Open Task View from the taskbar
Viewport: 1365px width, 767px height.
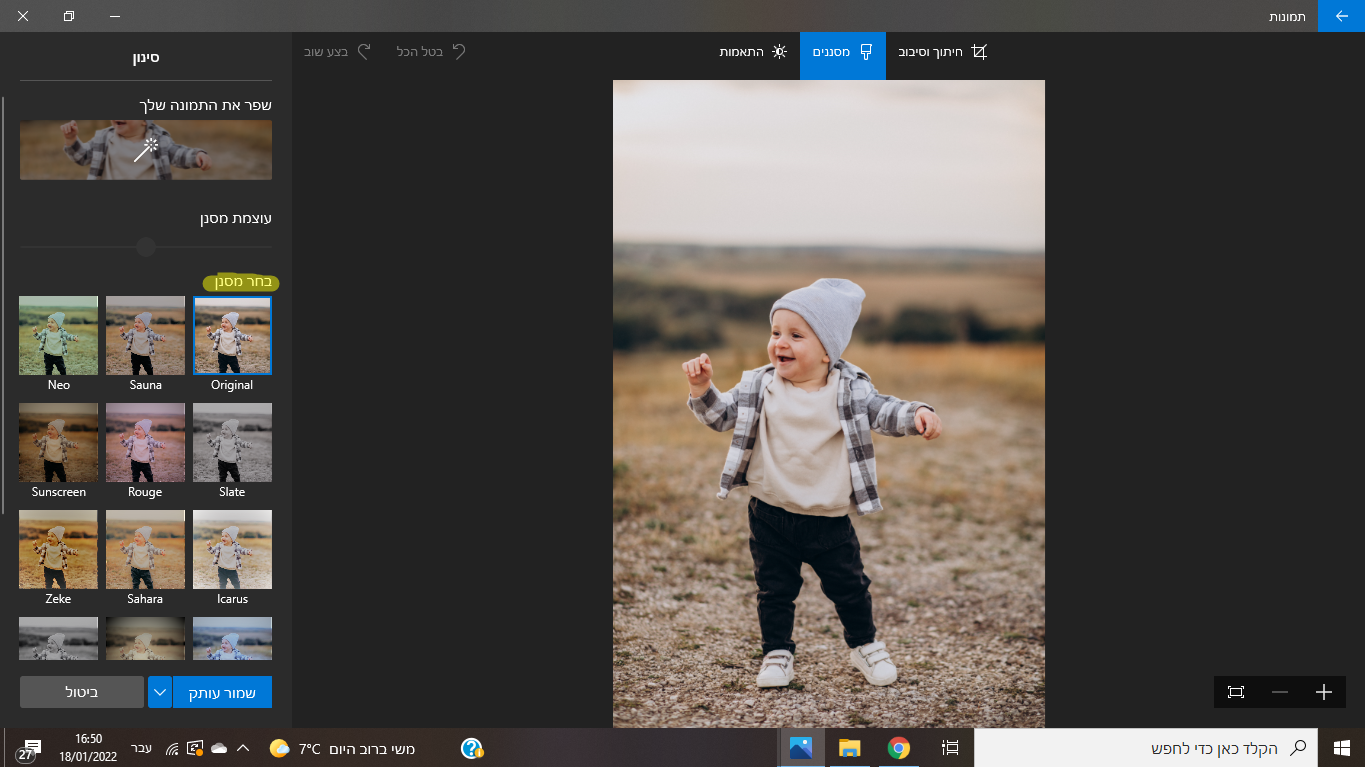950,748
